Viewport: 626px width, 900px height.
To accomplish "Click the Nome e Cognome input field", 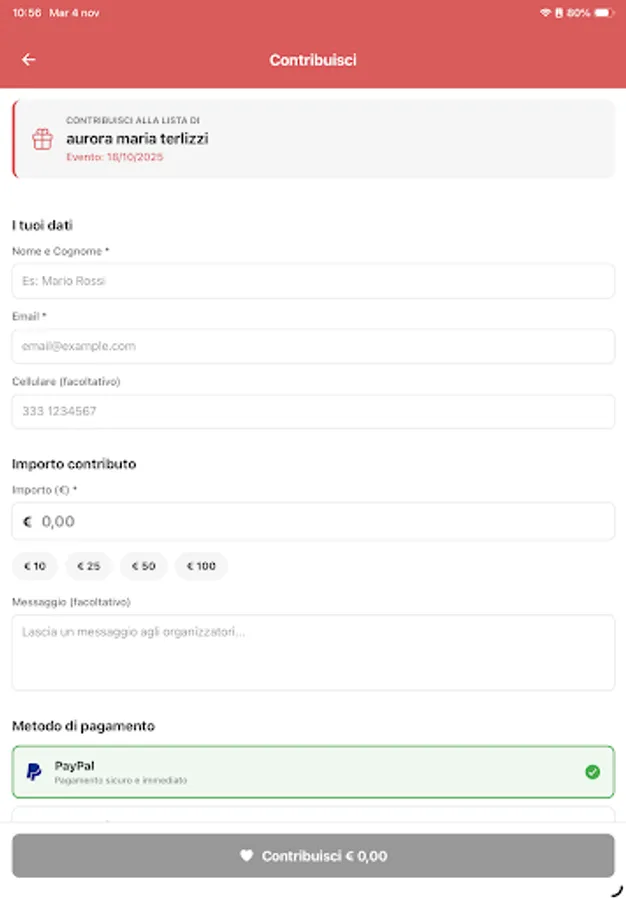I will pyautogui.click(x=313, y=281).
